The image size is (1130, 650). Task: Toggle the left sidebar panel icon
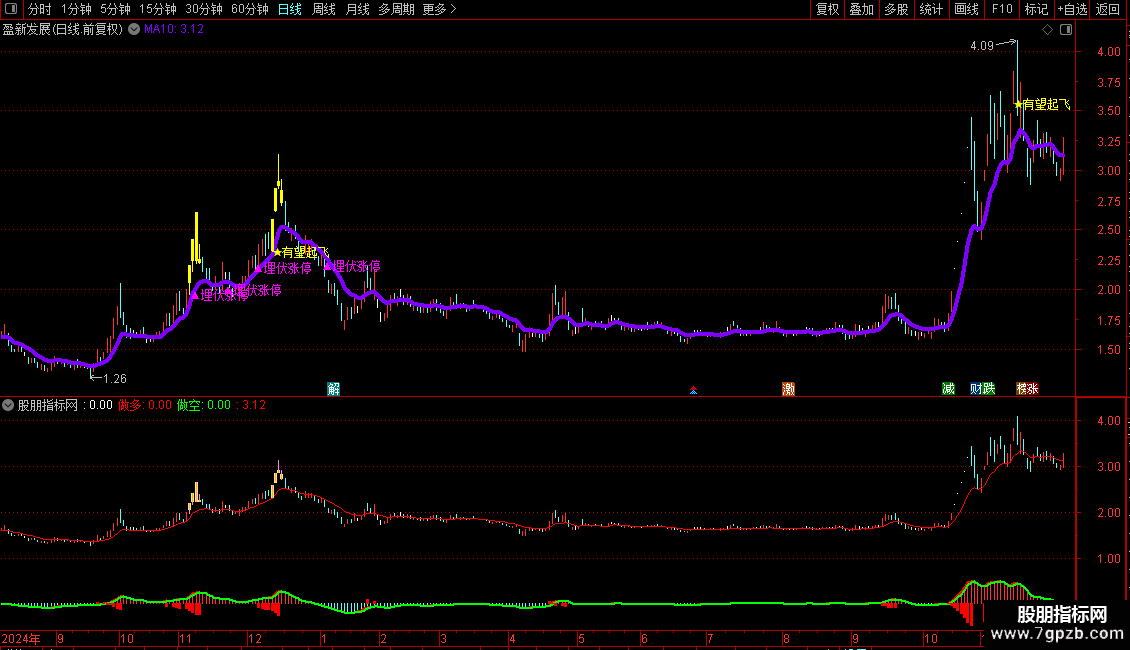[x=11, y=9]
